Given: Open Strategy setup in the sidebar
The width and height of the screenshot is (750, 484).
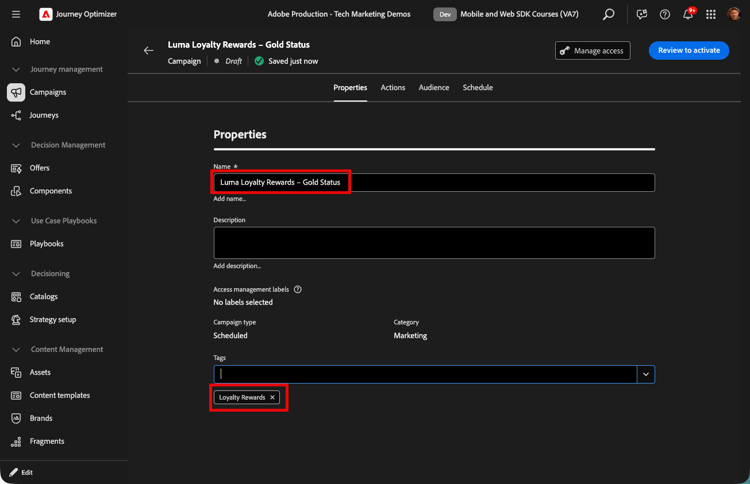Looking at the screenshot, I should (x=53, y=319).
